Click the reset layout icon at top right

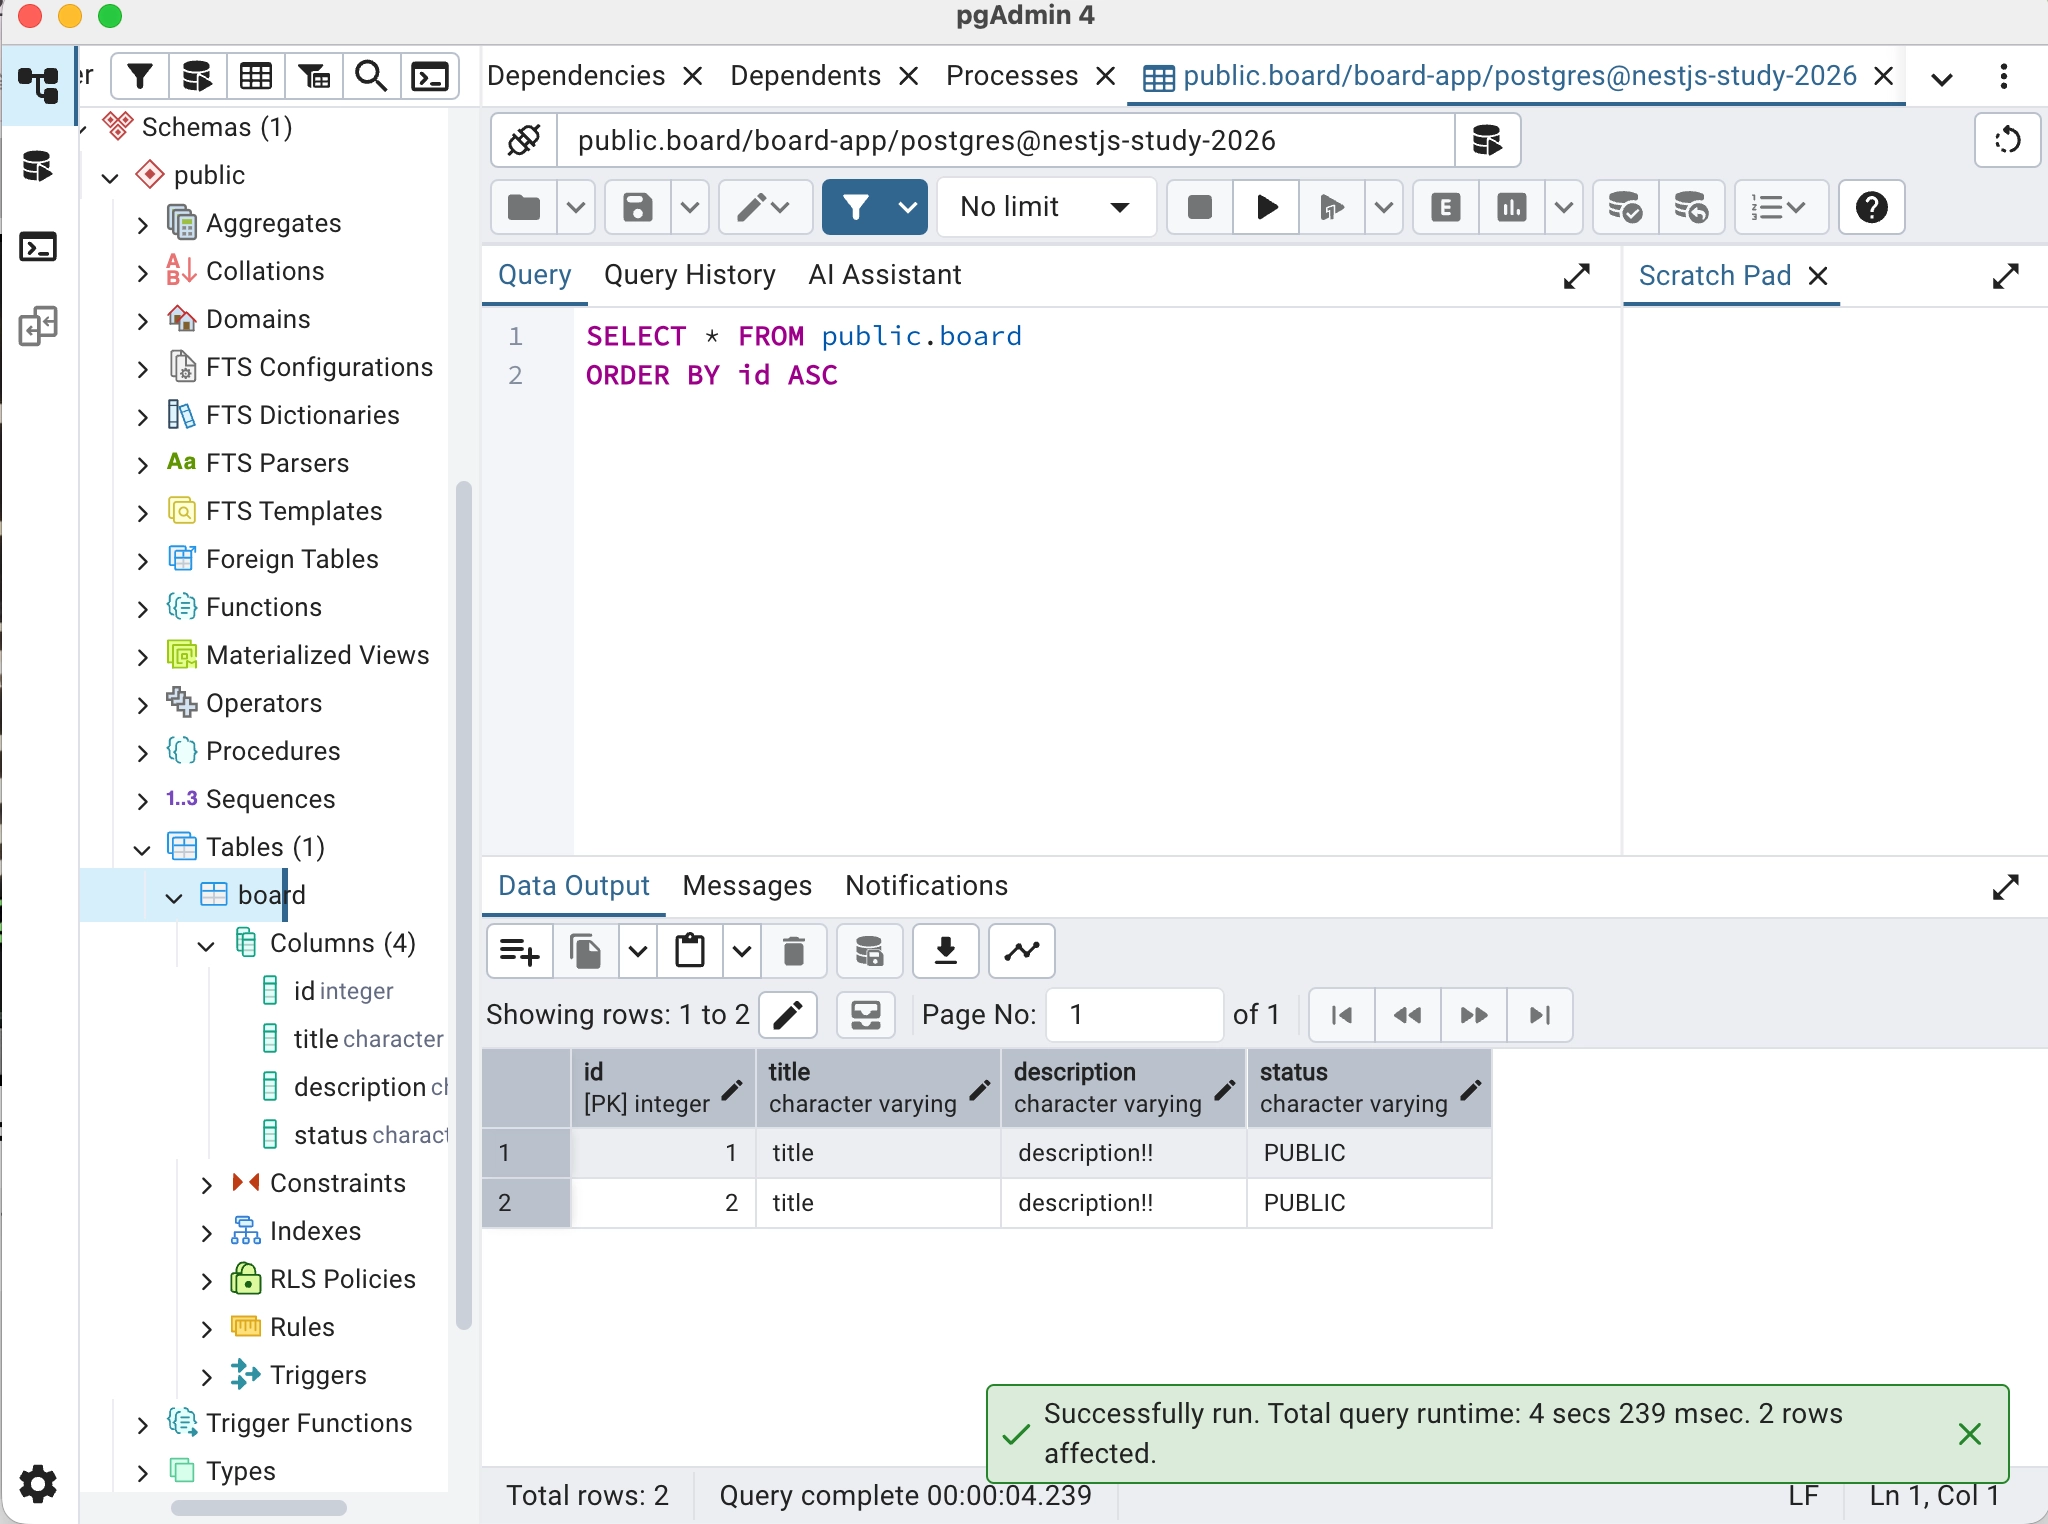[2008, 140]
